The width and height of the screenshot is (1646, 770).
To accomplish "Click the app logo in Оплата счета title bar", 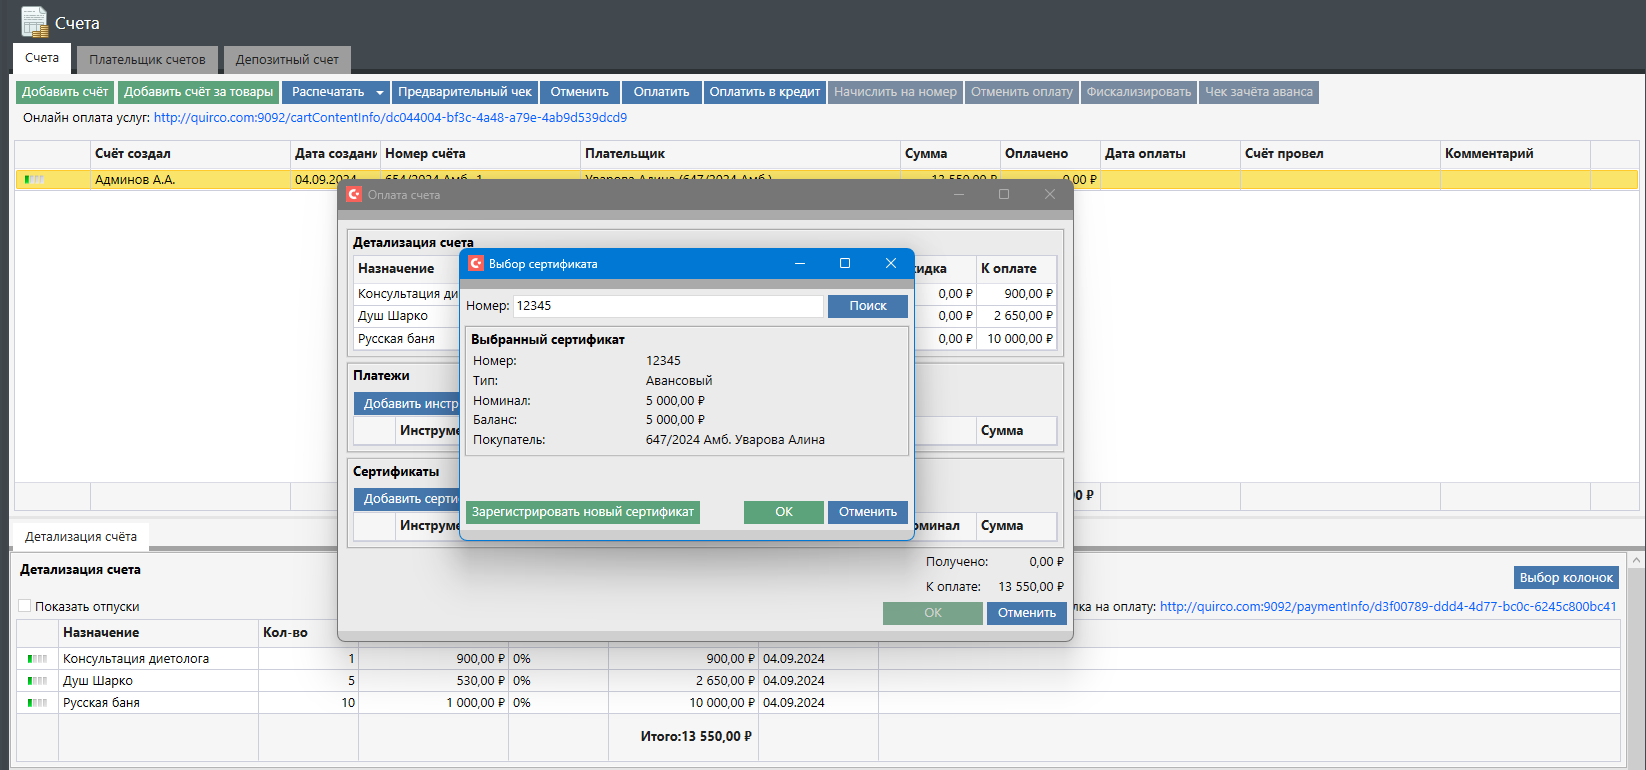I will [354, 194].
